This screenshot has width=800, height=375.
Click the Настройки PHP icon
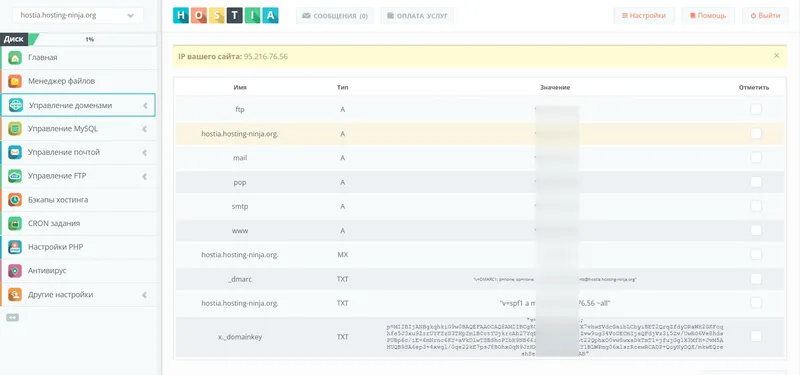point(15,247)
